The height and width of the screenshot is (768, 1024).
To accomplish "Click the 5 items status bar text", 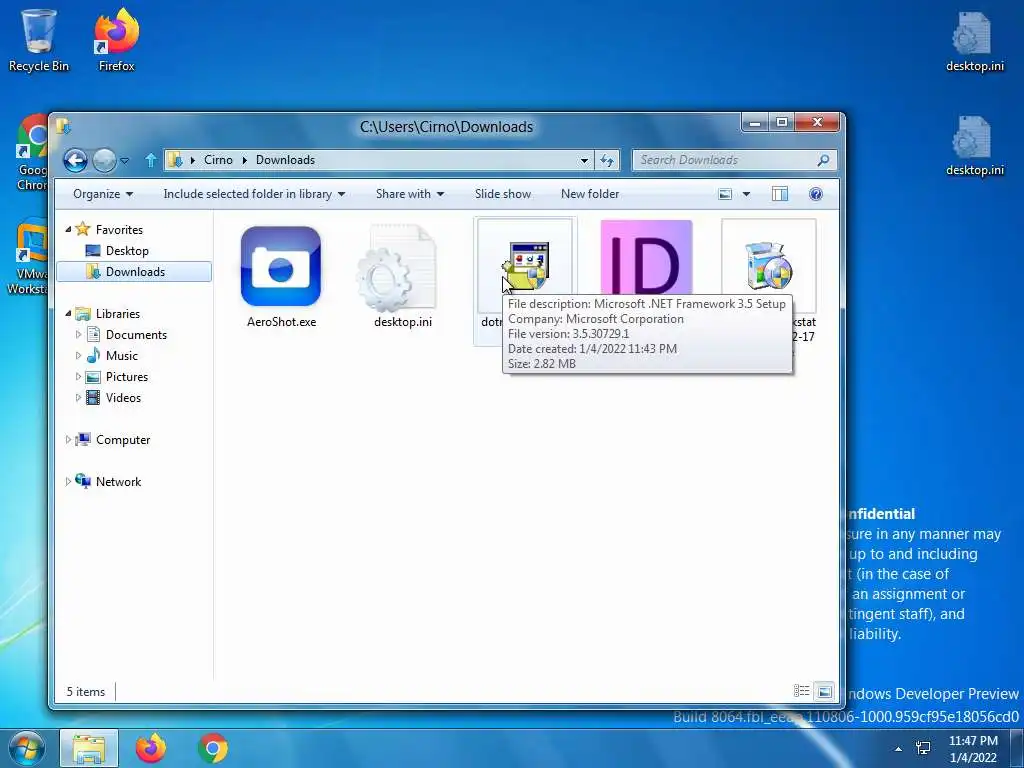I will [86, 692].
